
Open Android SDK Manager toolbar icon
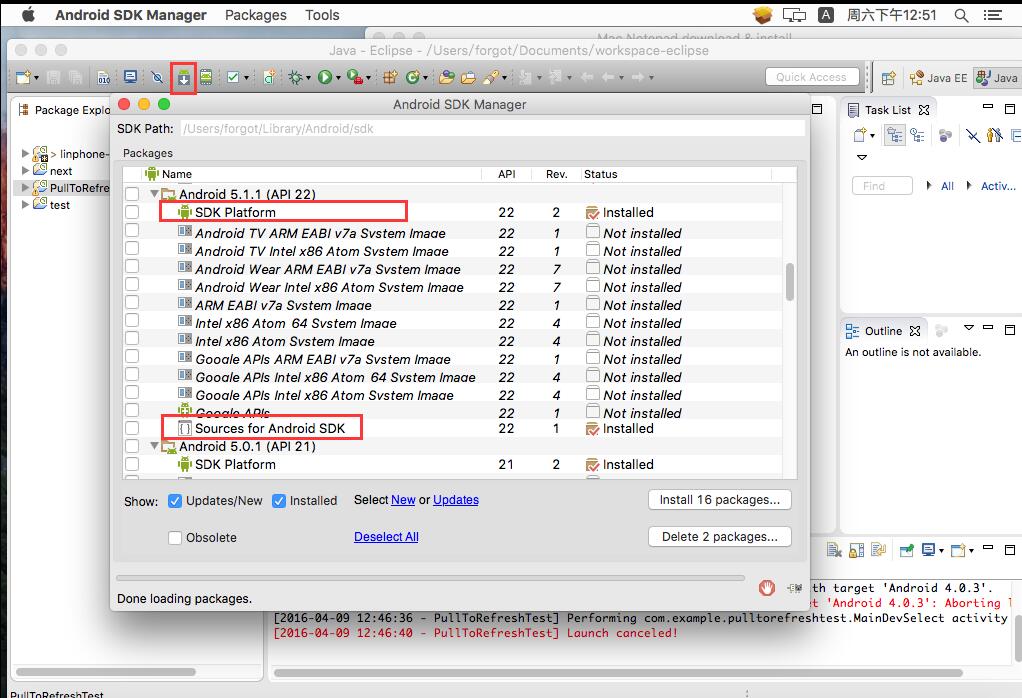(x=184, y=78)
